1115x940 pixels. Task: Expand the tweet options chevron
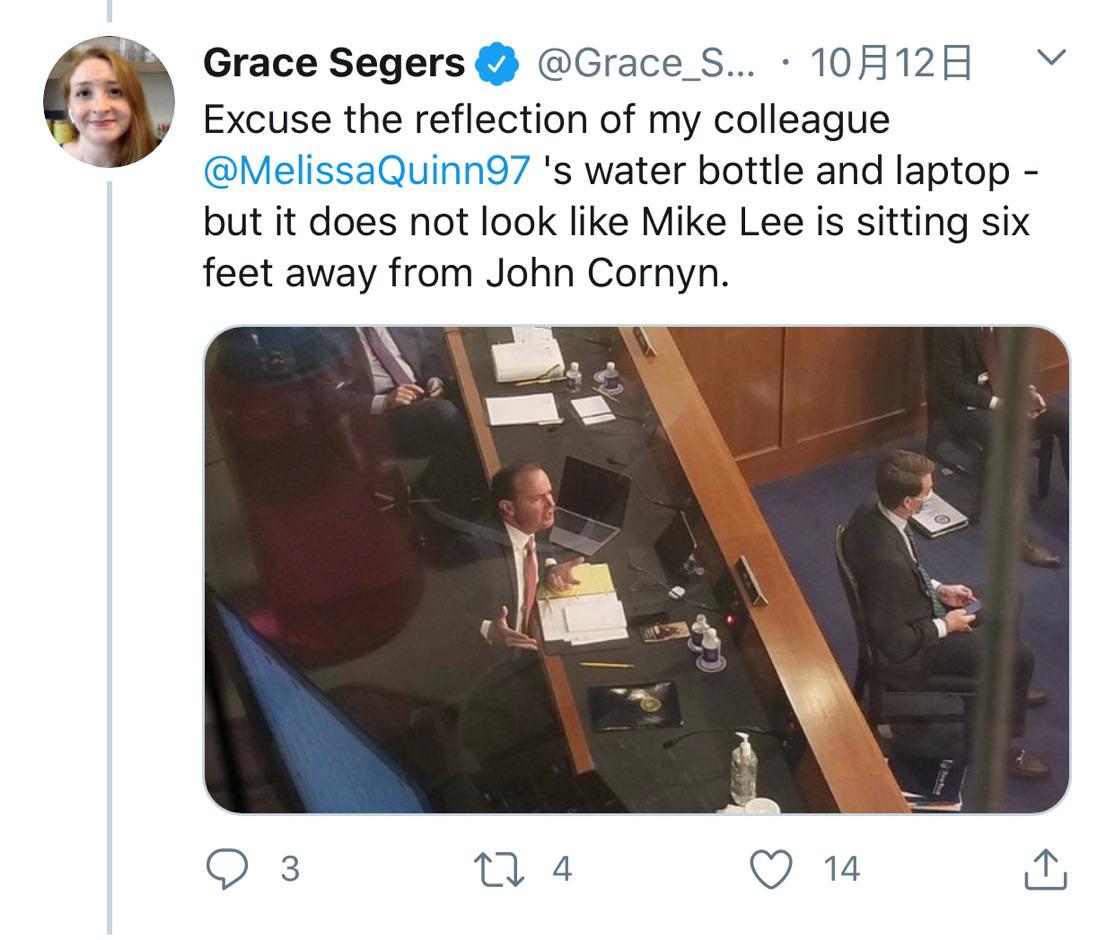(1049, 59)
